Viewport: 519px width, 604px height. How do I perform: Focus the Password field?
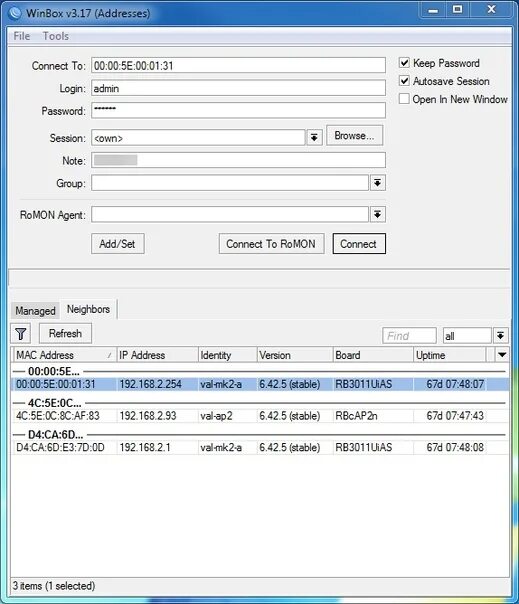point(238,110)
